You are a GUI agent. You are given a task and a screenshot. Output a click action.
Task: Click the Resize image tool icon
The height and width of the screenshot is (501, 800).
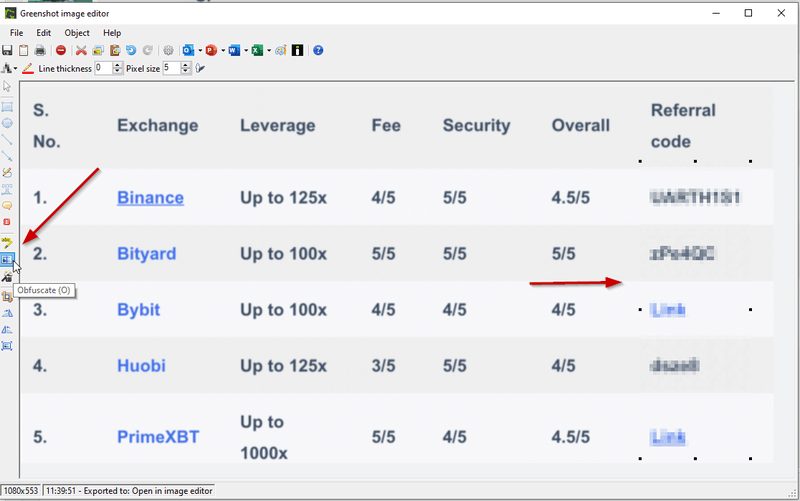pos(7,346)
